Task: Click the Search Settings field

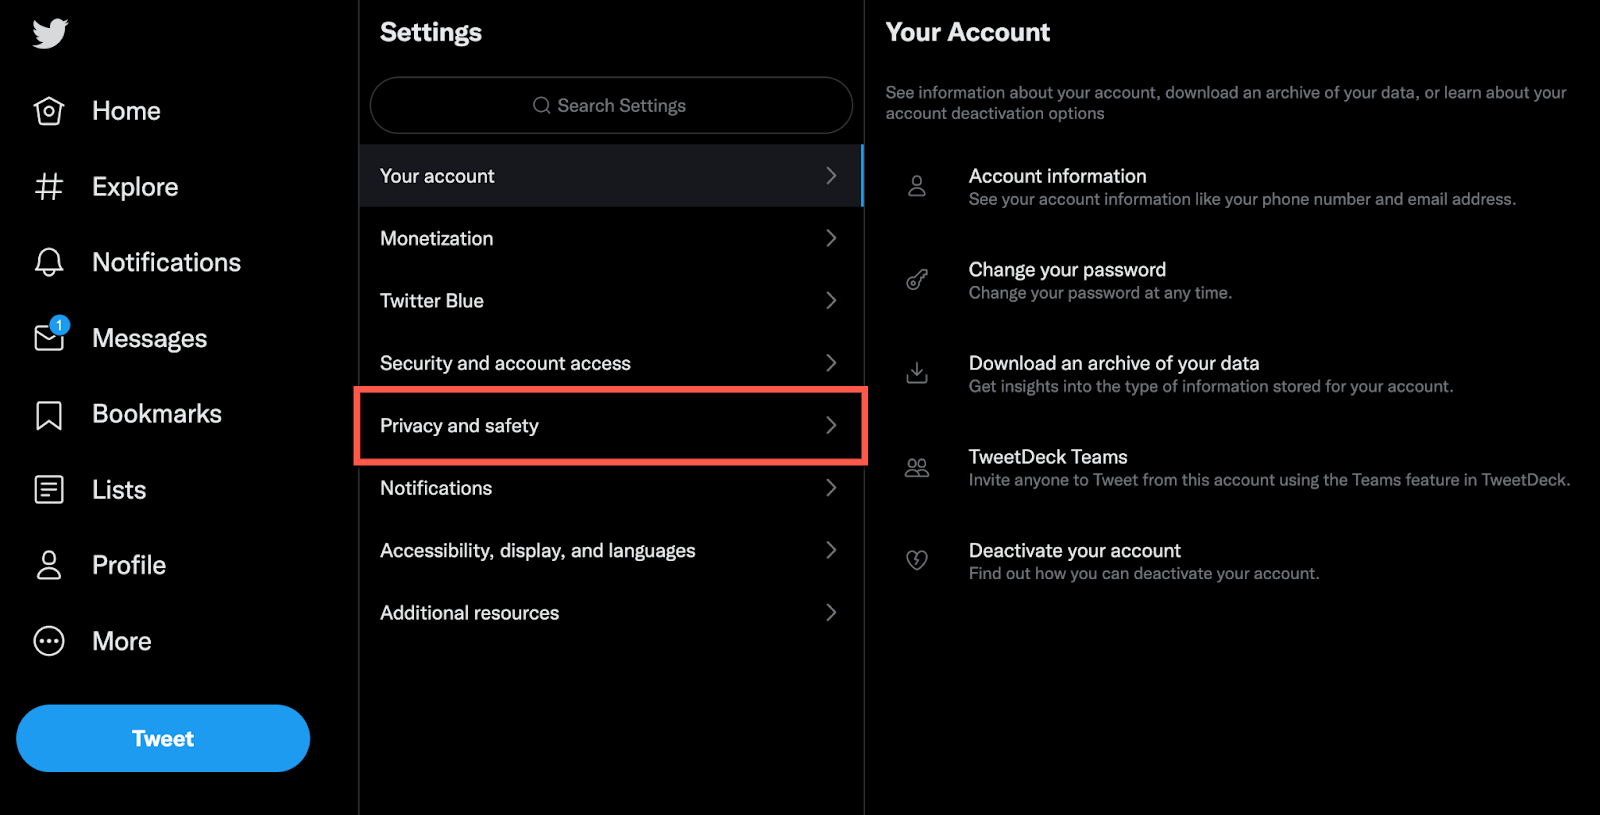Action: [x=611, y=106]
